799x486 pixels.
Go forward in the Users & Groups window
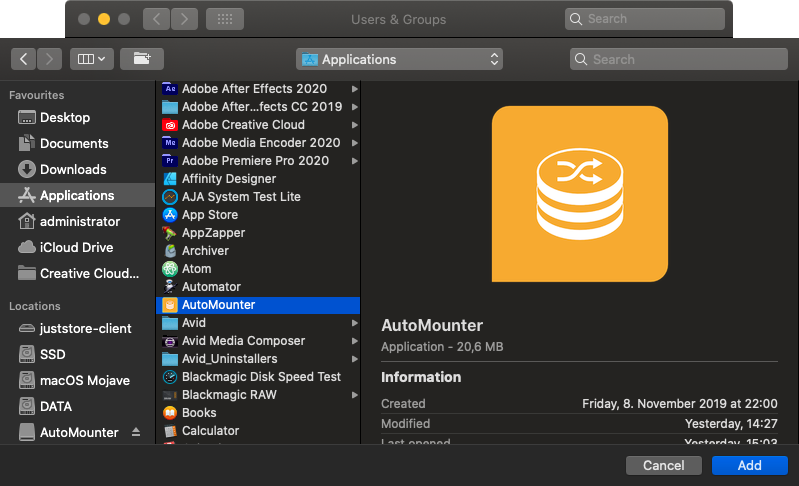pyautogui.click(x=184, y=19)
